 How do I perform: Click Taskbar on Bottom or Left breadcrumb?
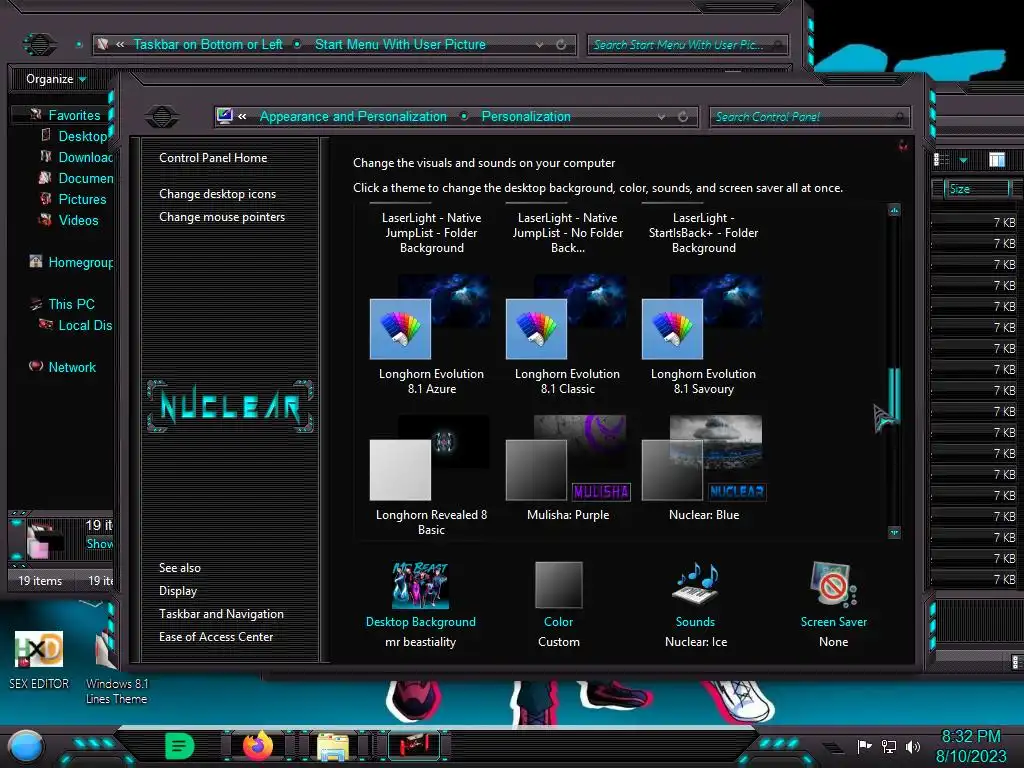[208, 44]
